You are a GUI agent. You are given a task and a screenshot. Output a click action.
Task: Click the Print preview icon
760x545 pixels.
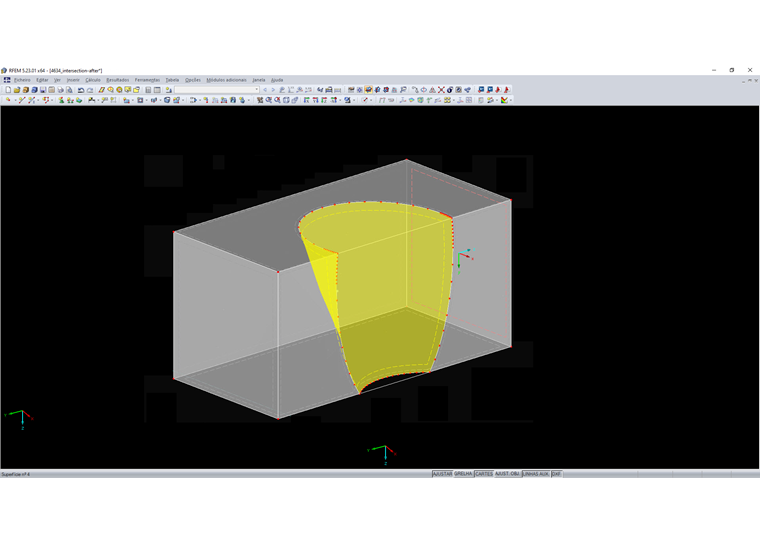tap(69, 90)
